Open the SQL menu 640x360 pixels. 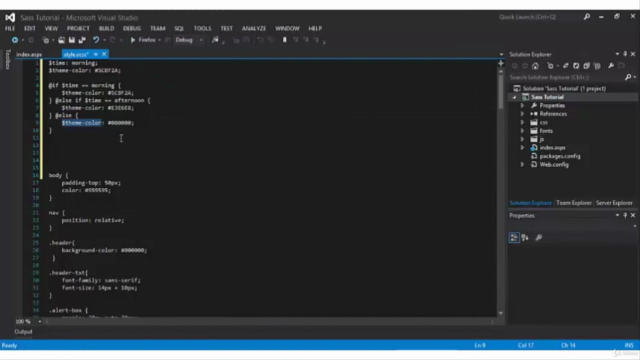(x=179, y=28)
